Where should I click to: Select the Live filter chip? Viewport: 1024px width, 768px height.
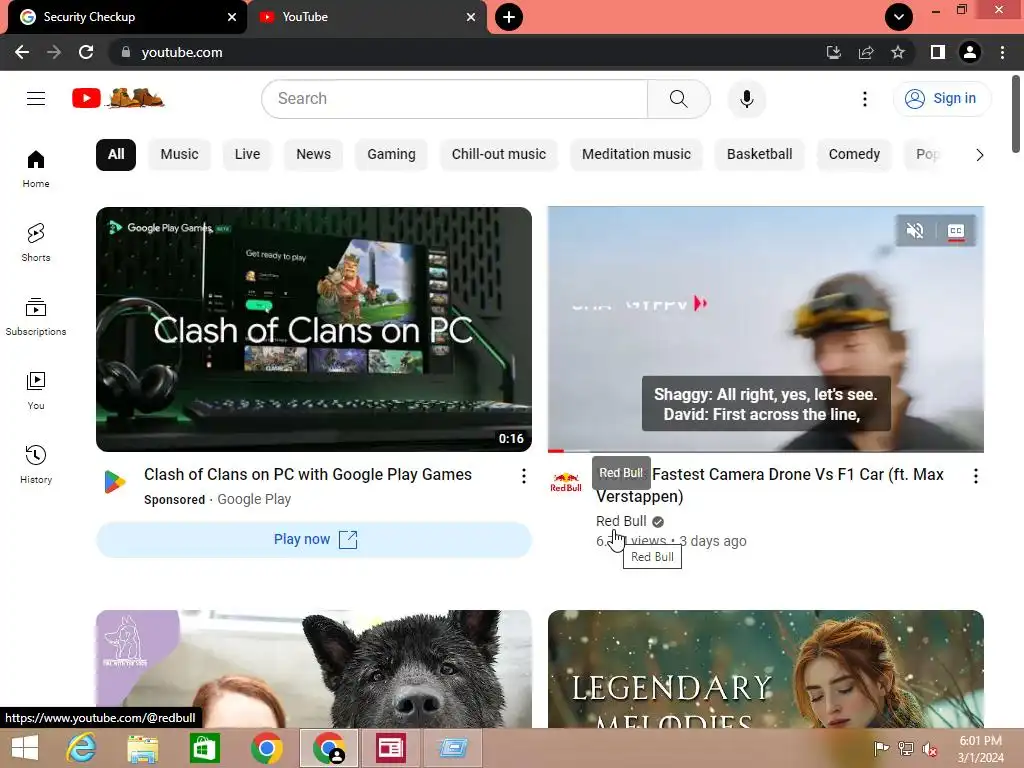(x=247, y=155)
